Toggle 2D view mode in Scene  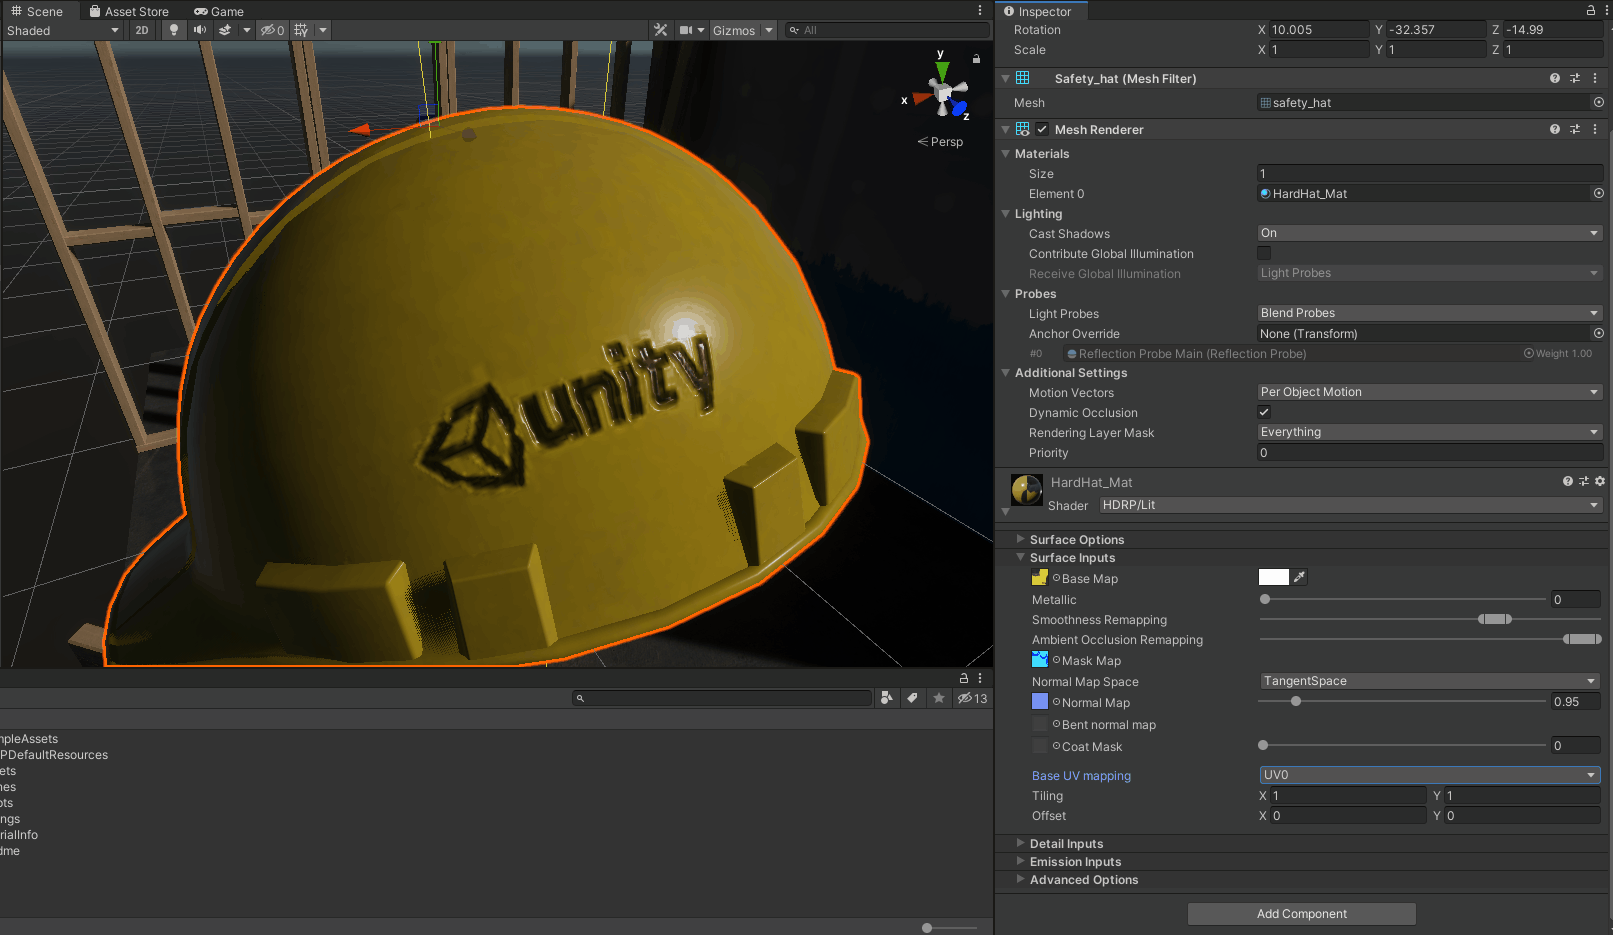[x=142, y=30]
